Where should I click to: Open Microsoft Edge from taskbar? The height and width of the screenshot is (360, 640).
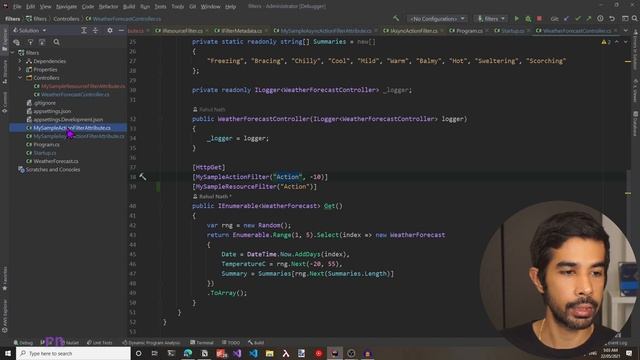click(x=188, y=353)
